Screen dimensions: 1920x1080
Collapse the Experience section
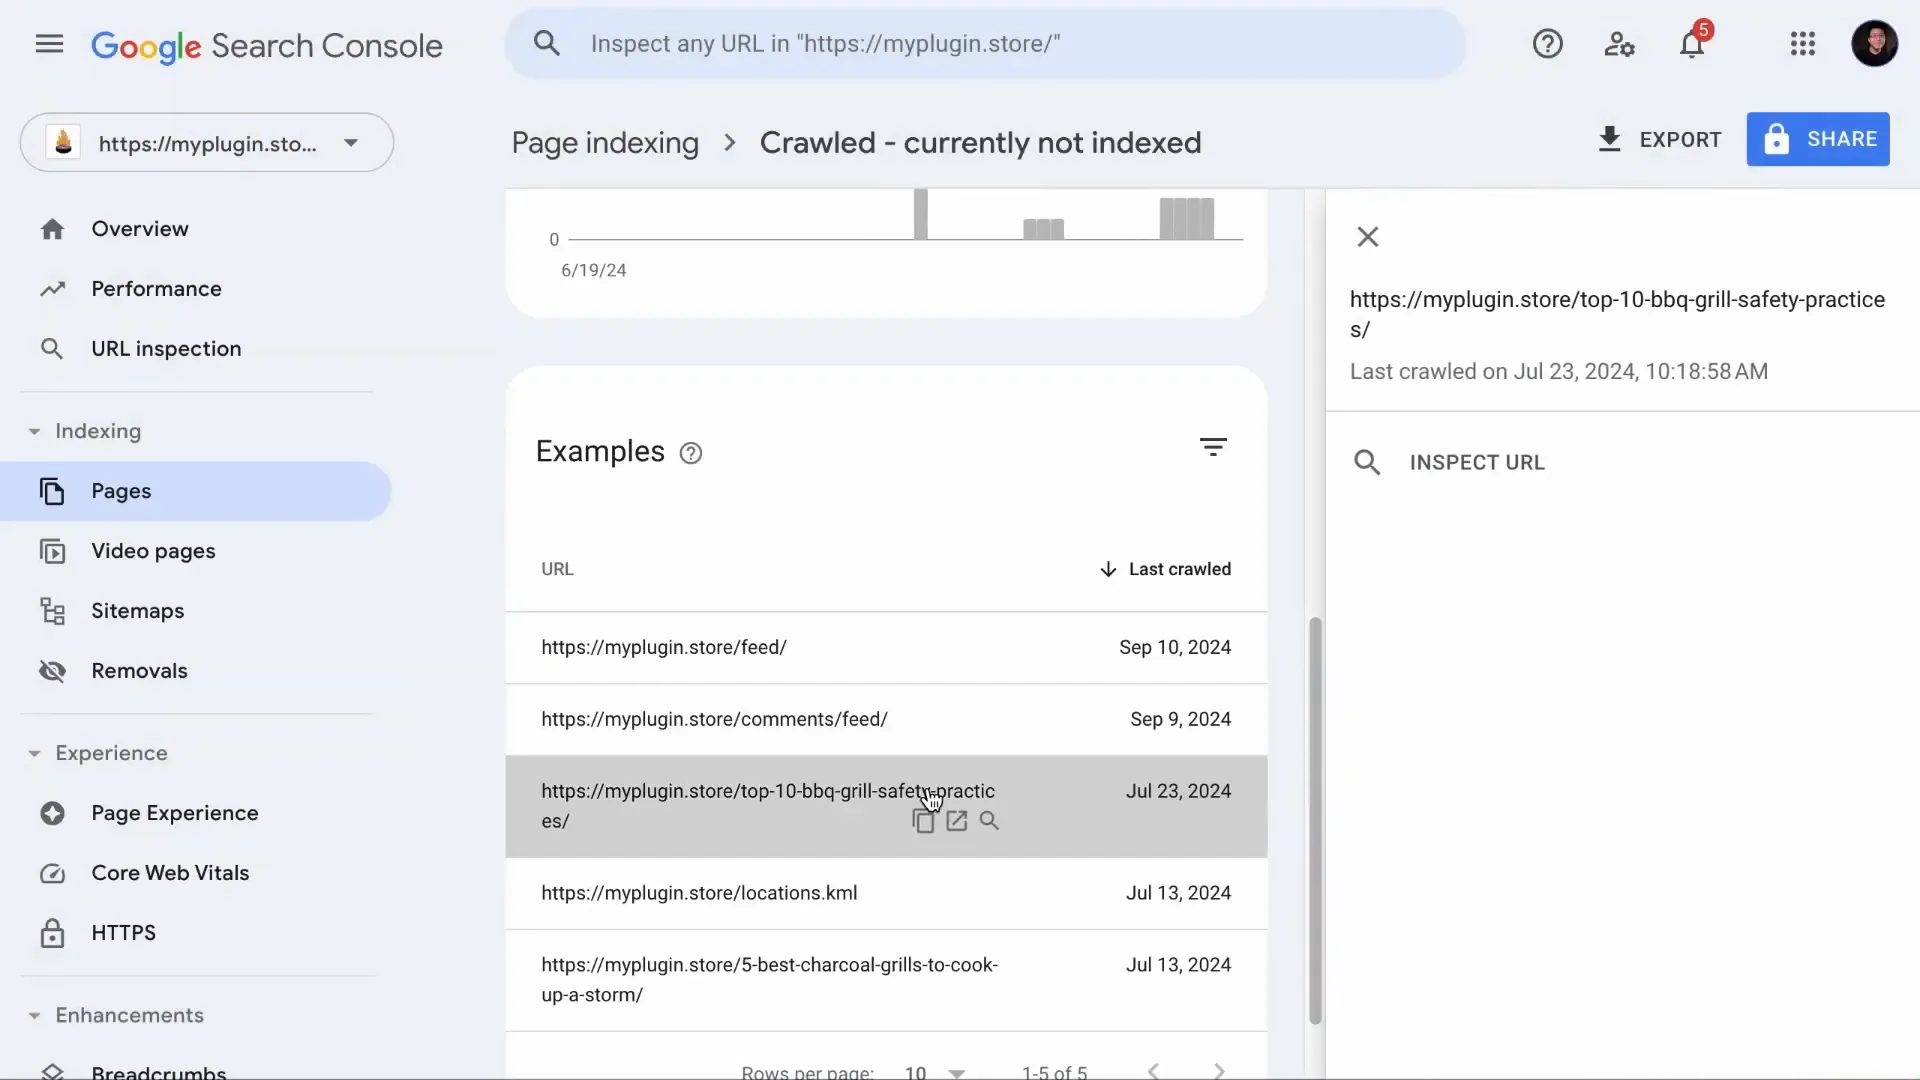click(x=34, y=754)
